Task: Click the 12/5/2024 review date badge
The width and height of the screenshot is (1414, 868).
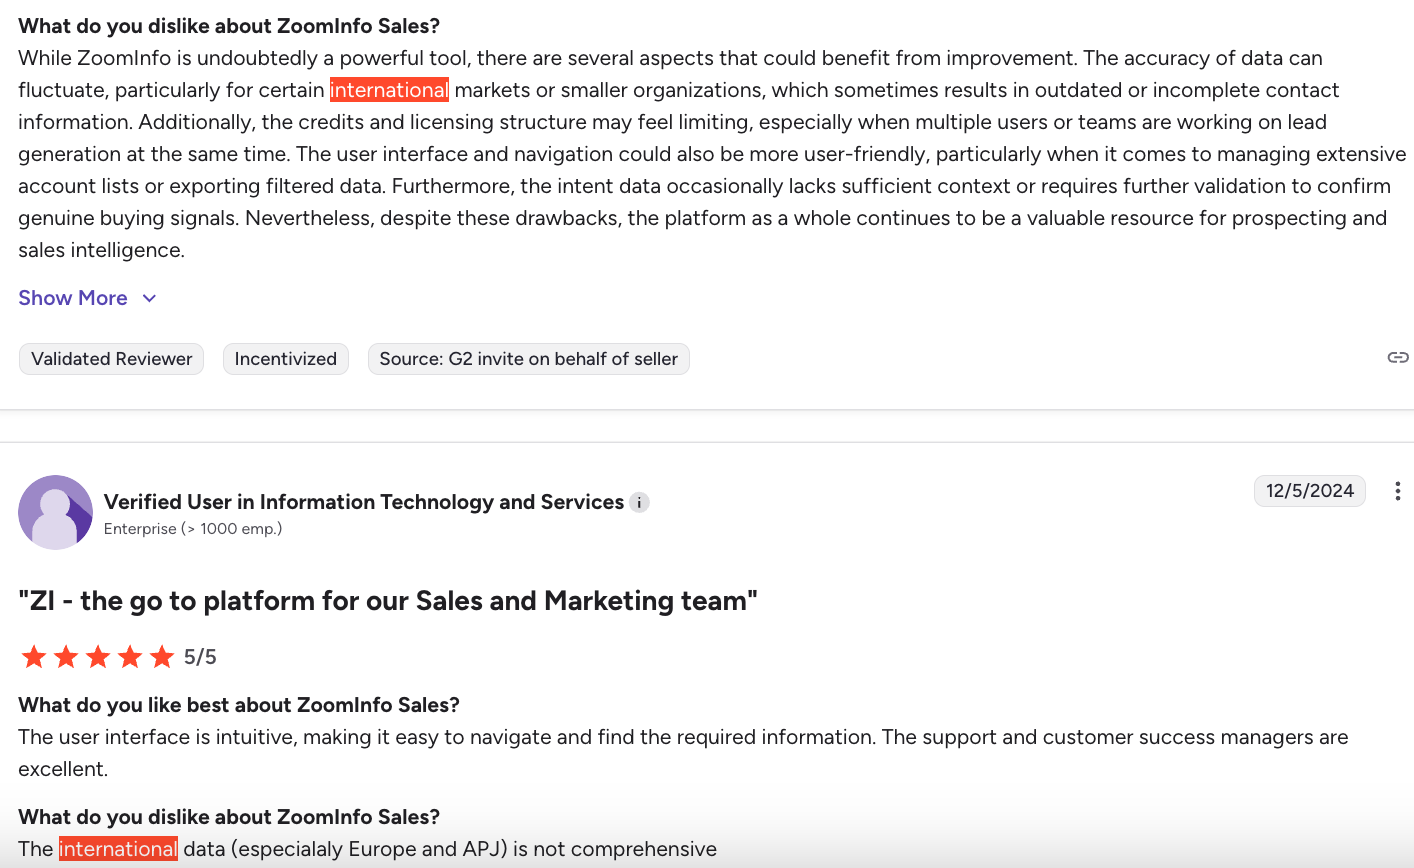Action: tap(1310, 491)
